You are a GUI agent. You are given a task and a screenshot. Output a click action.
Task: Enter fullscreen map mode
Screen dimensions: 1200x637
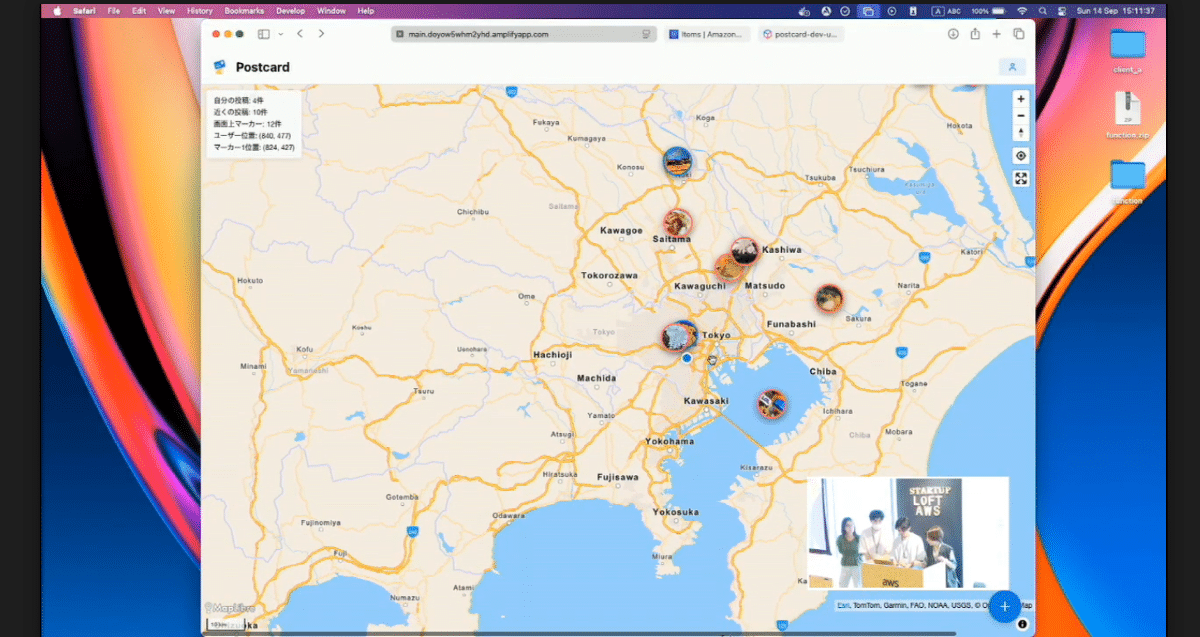click(1020, 179)
